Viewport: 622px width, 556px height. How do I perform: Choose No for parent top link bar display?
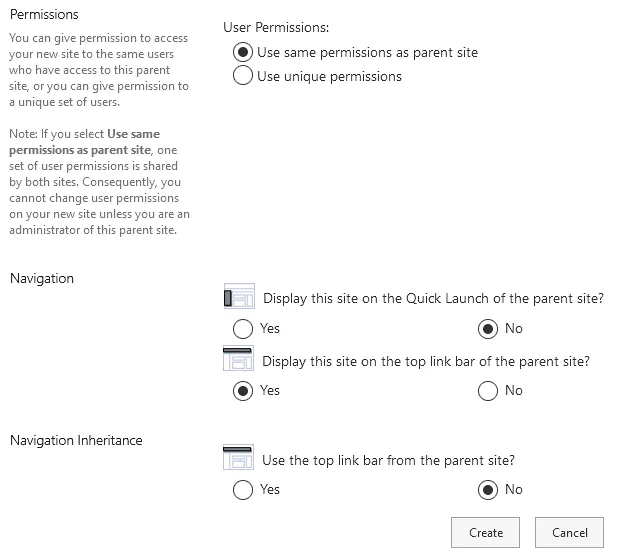[488, 390]
